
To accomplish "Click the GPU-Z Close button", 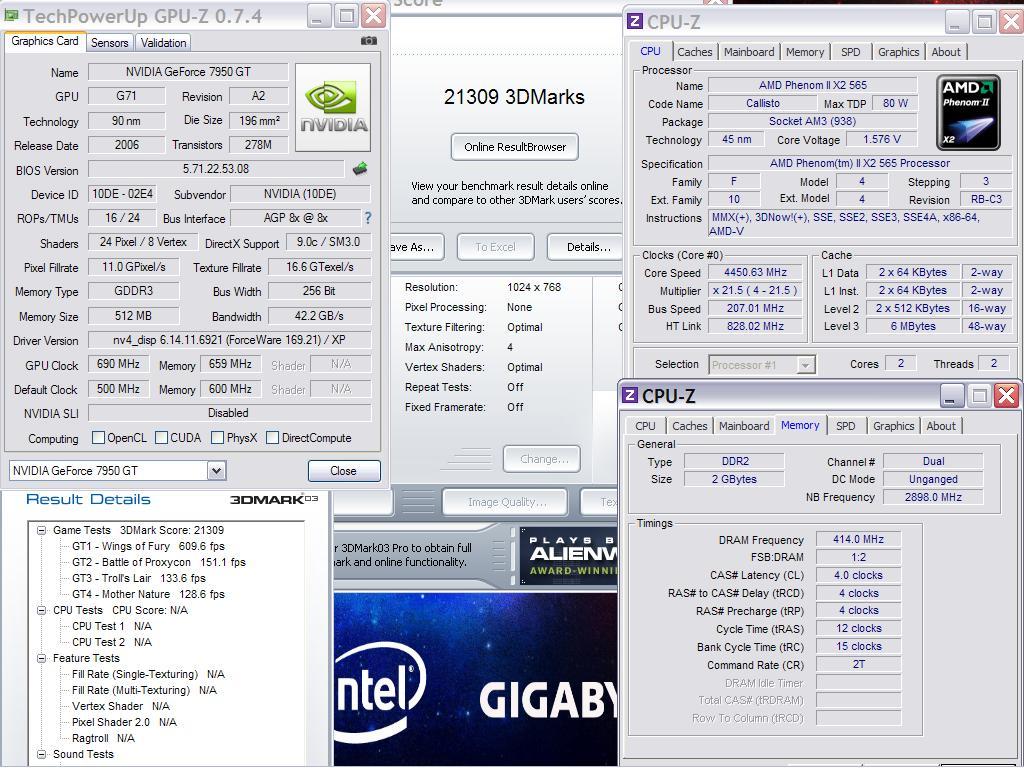I will (x=344, y=471).
